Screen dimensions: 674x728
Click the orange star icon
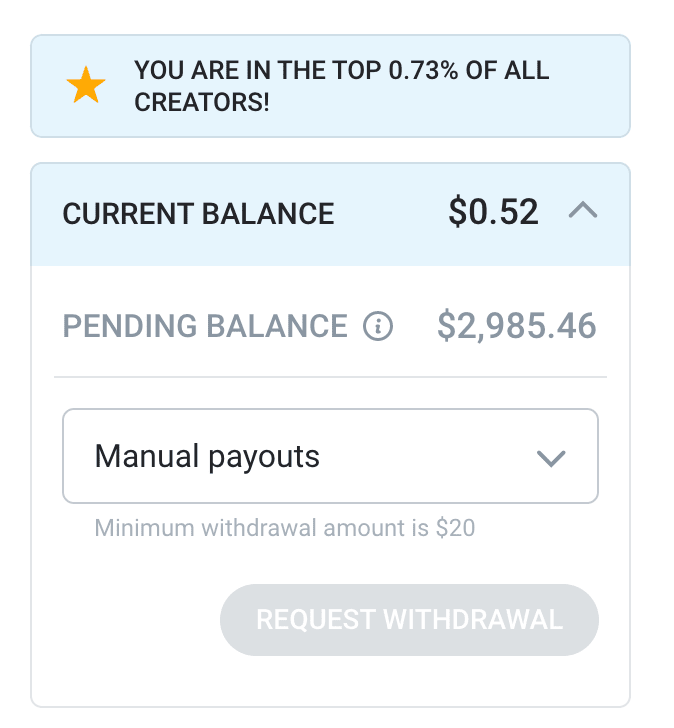[86, 87]
